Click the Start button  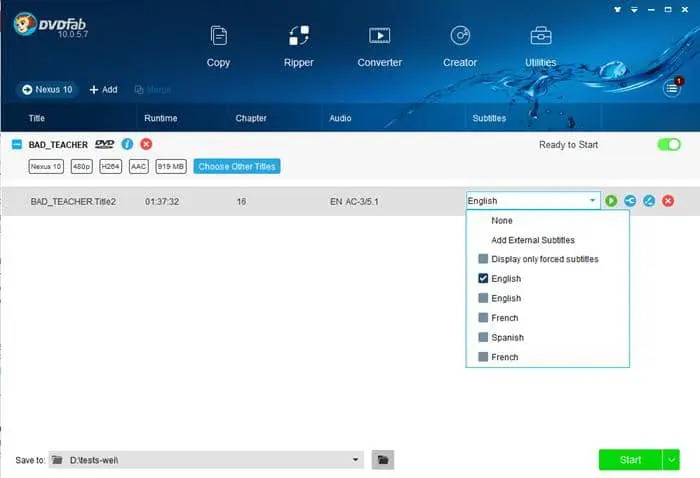click(630, 460)
